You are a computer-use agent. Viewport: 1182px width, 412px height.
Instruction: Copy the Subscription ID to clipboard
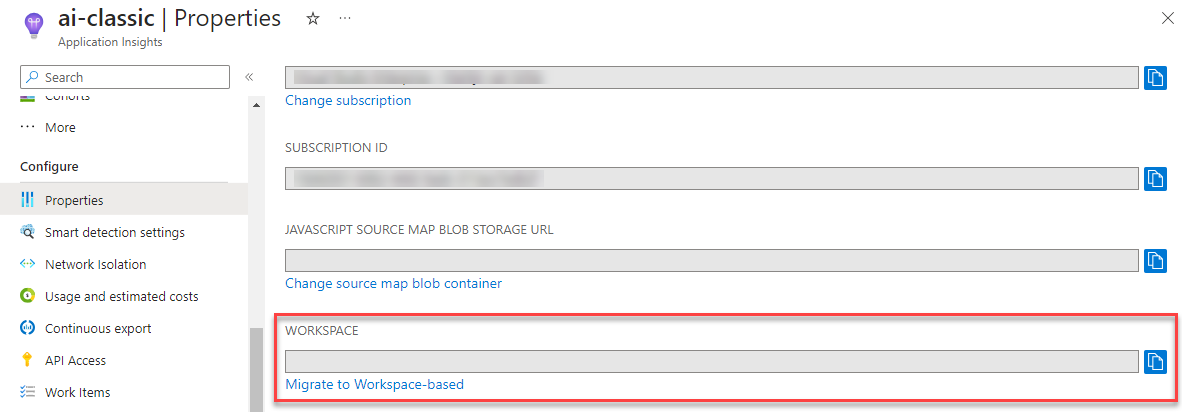(x=1155, y=179)
